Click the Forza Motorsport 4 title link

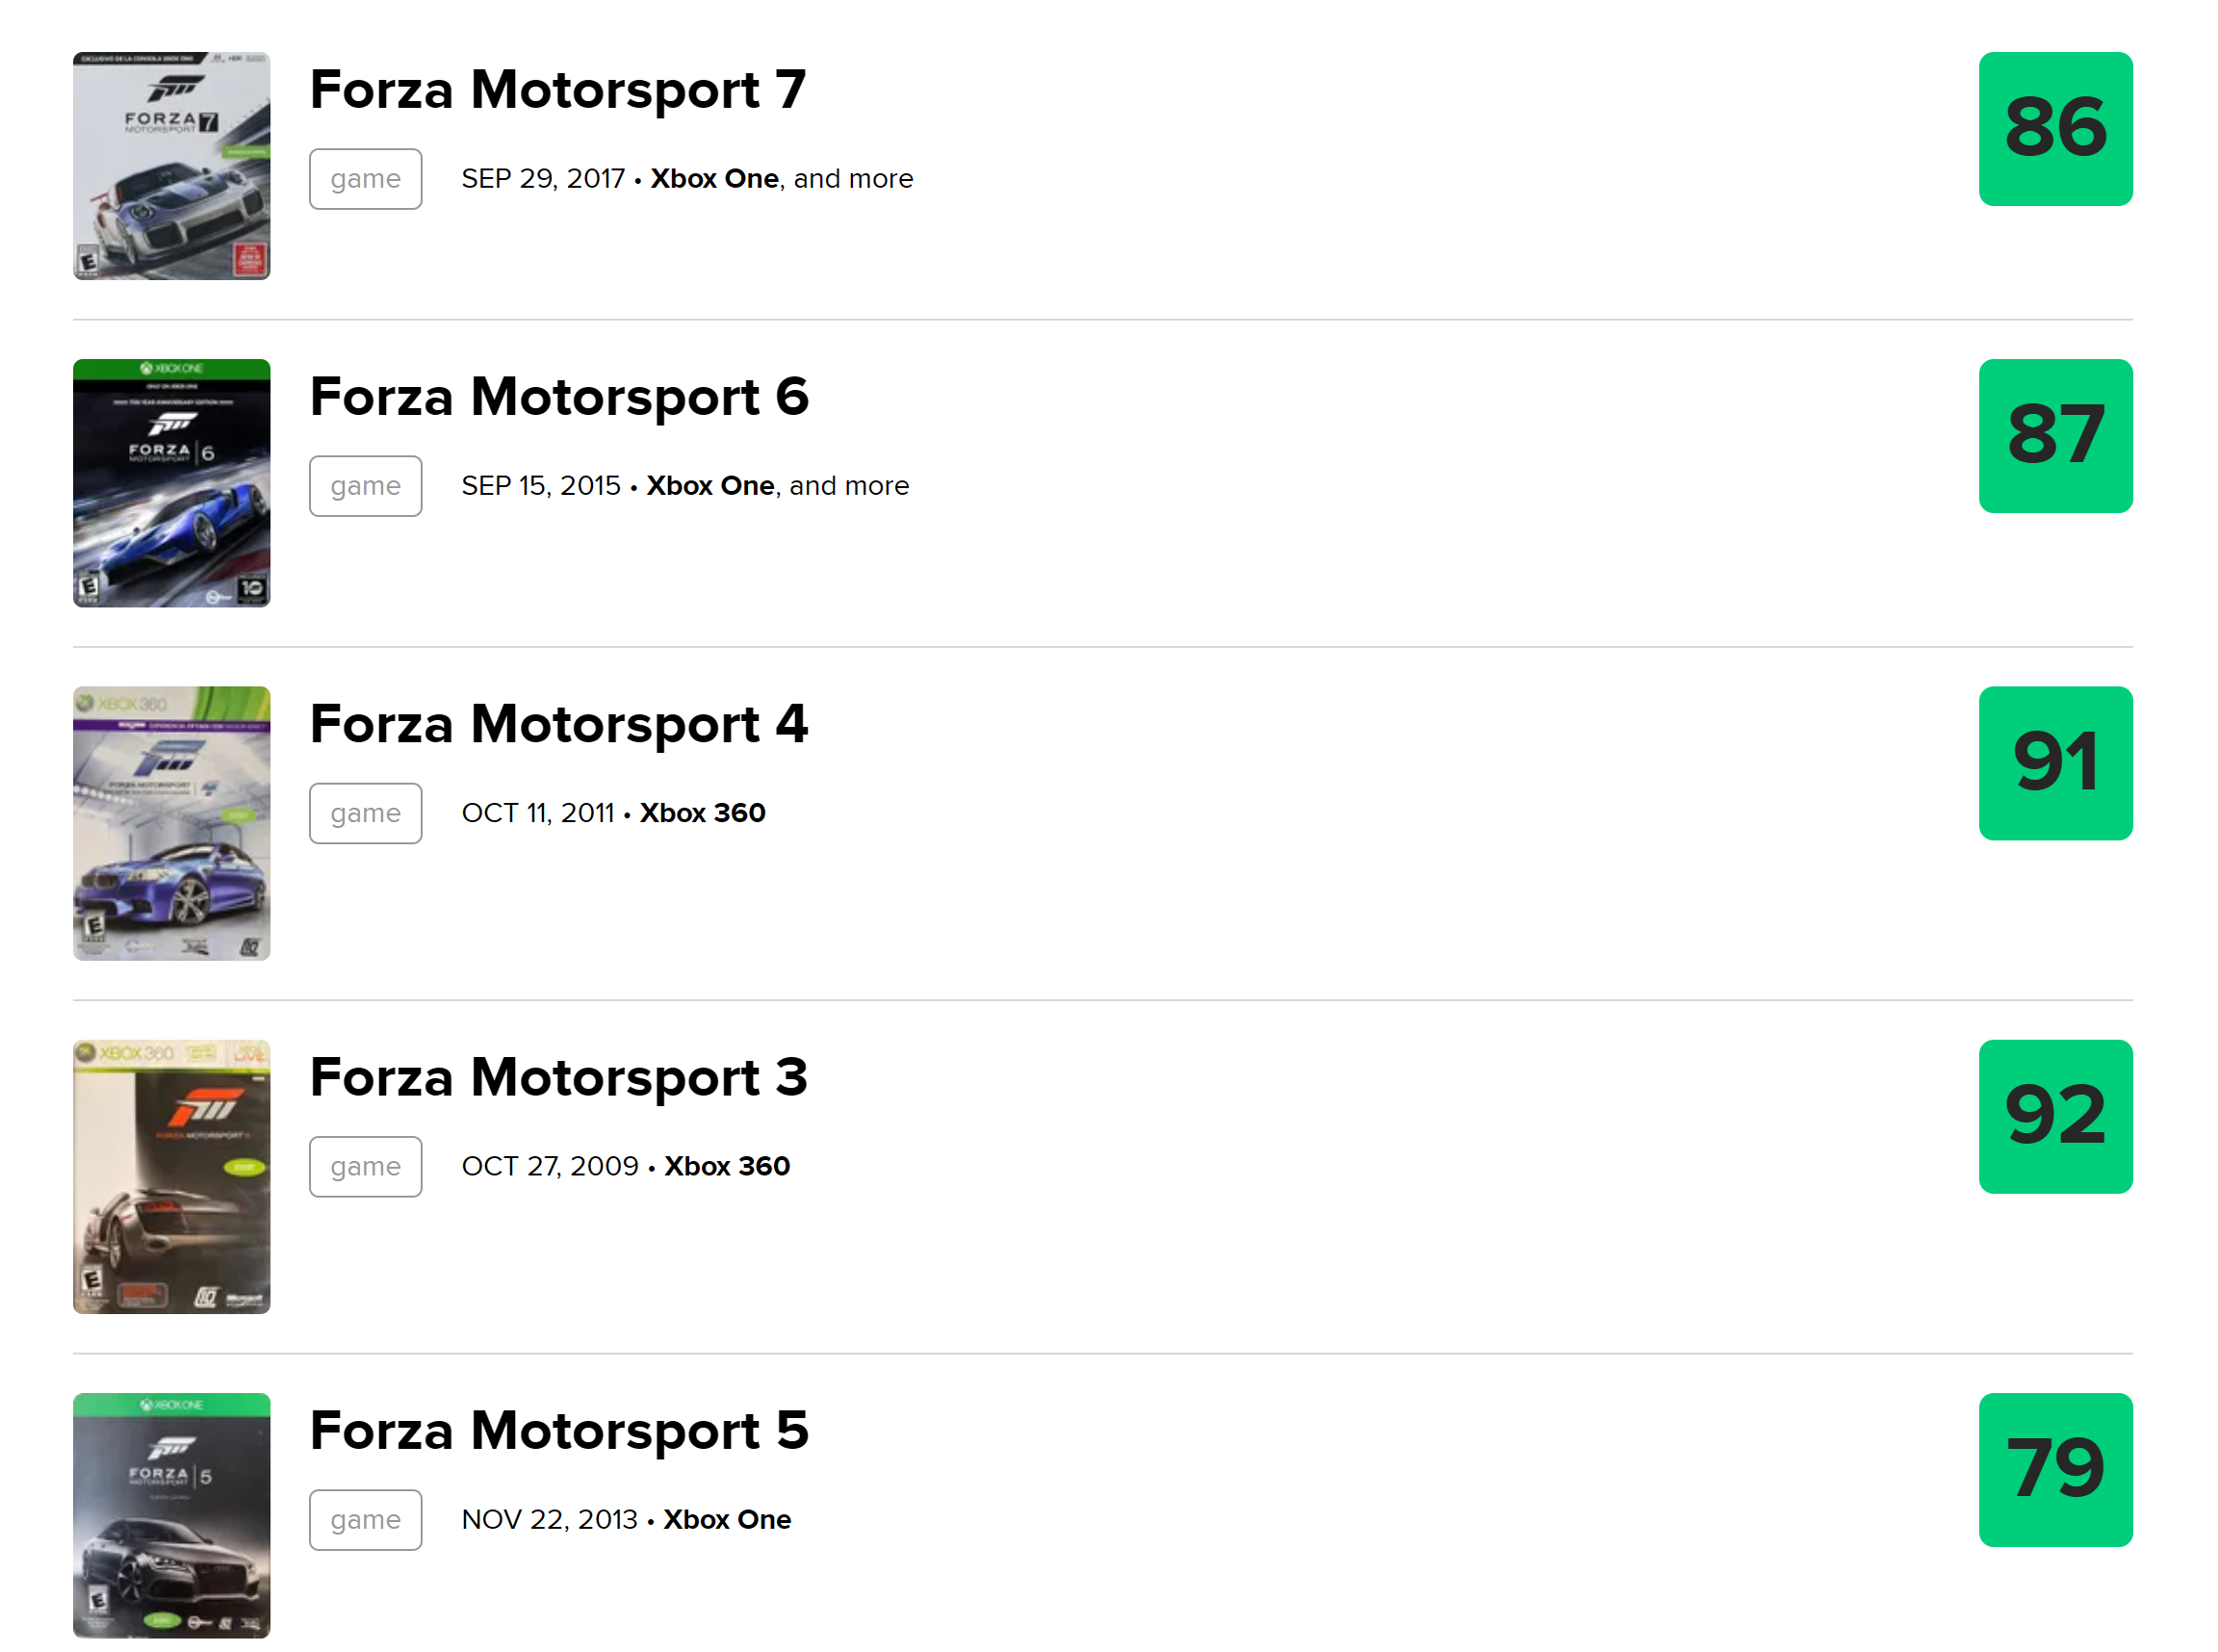pyautogui.click(x=559, y=724)
